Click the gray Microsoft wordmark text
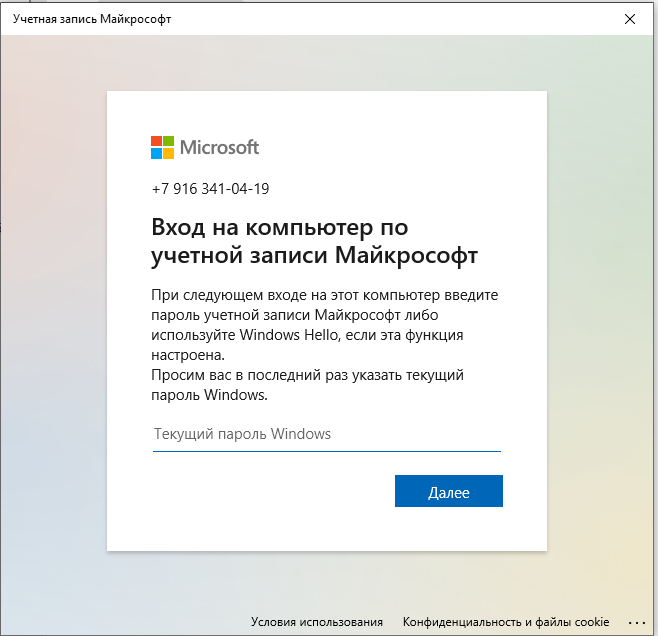This screenshot has width=658, height=636. coord(219,147)
